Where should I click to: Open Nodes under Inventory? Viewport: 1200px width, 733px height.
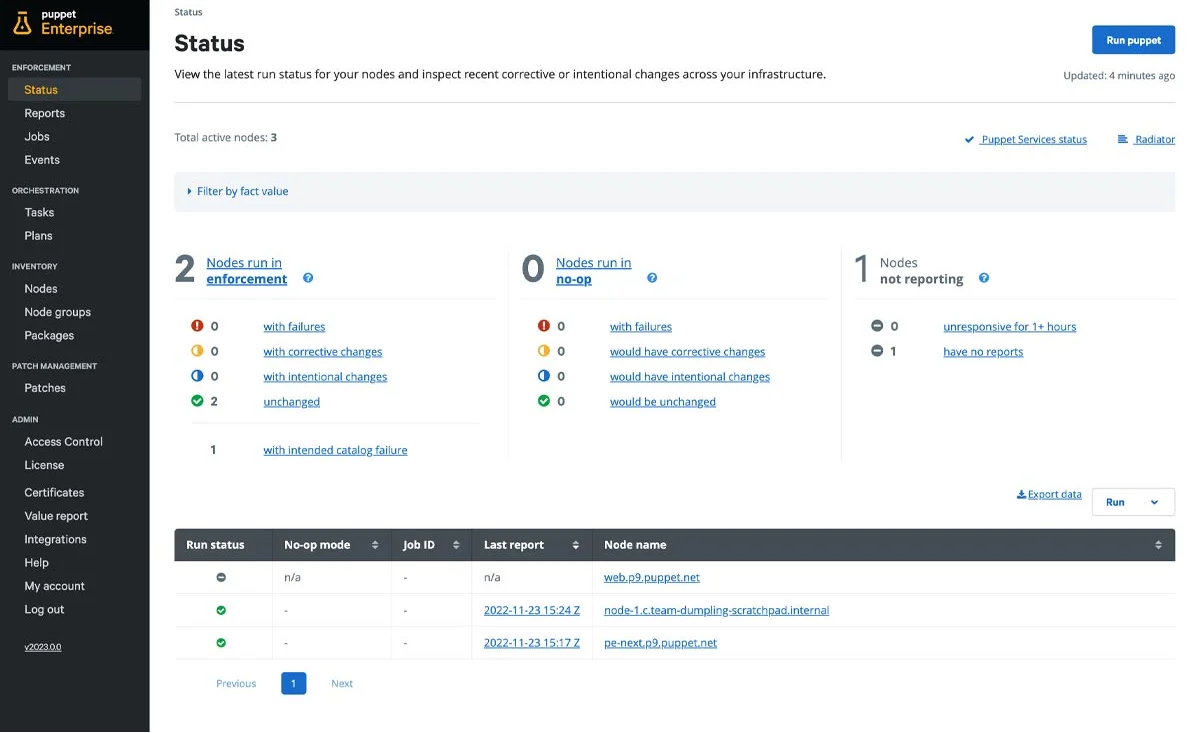pyautogui.click(x=41, y=288)
